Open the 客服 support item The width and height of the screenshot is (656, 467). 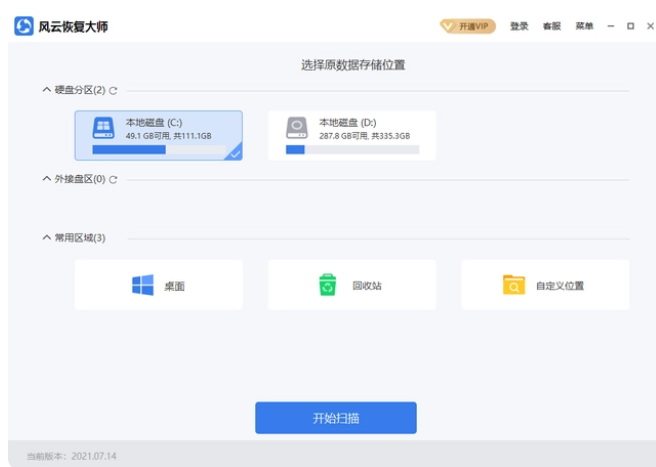[551, 26]
